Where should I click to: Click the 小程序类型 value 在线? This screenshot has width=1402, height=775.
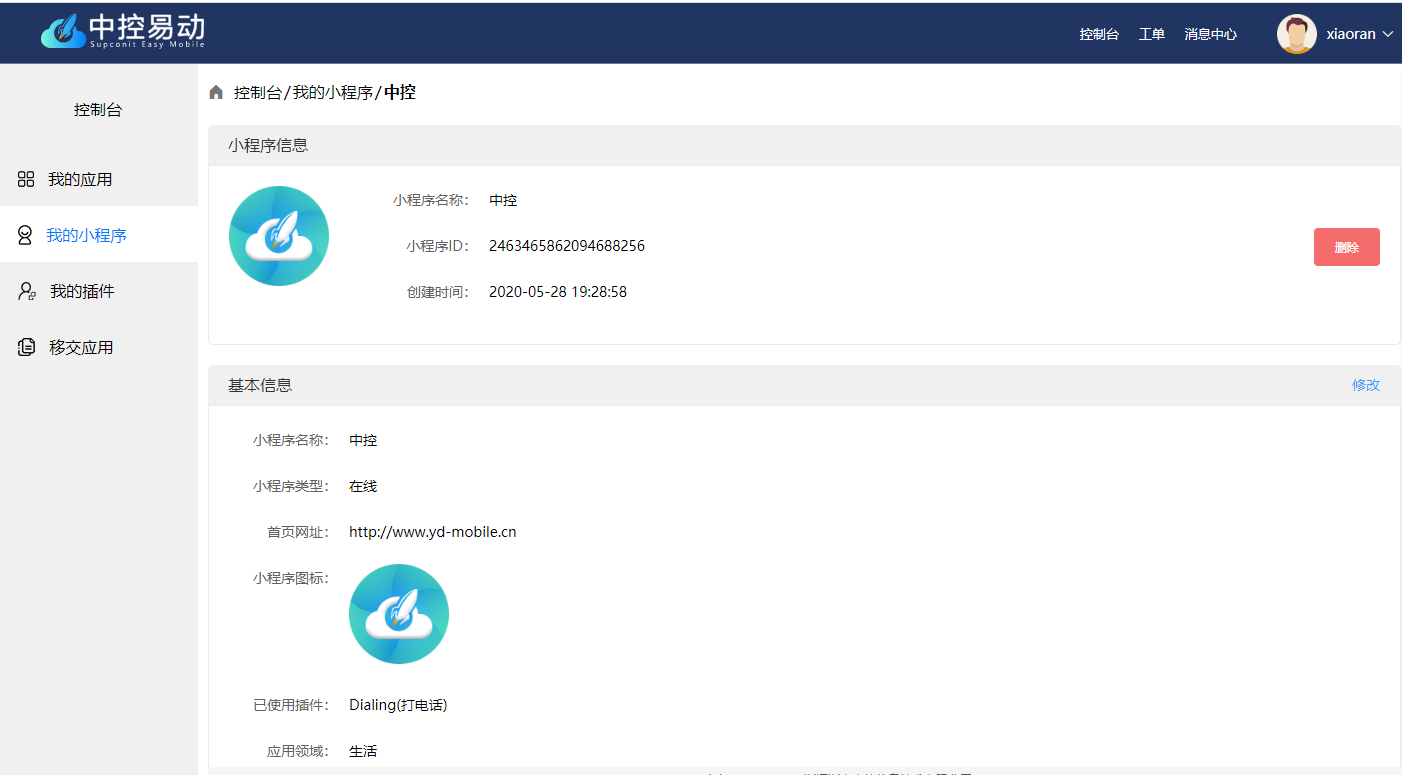point(363,486)
